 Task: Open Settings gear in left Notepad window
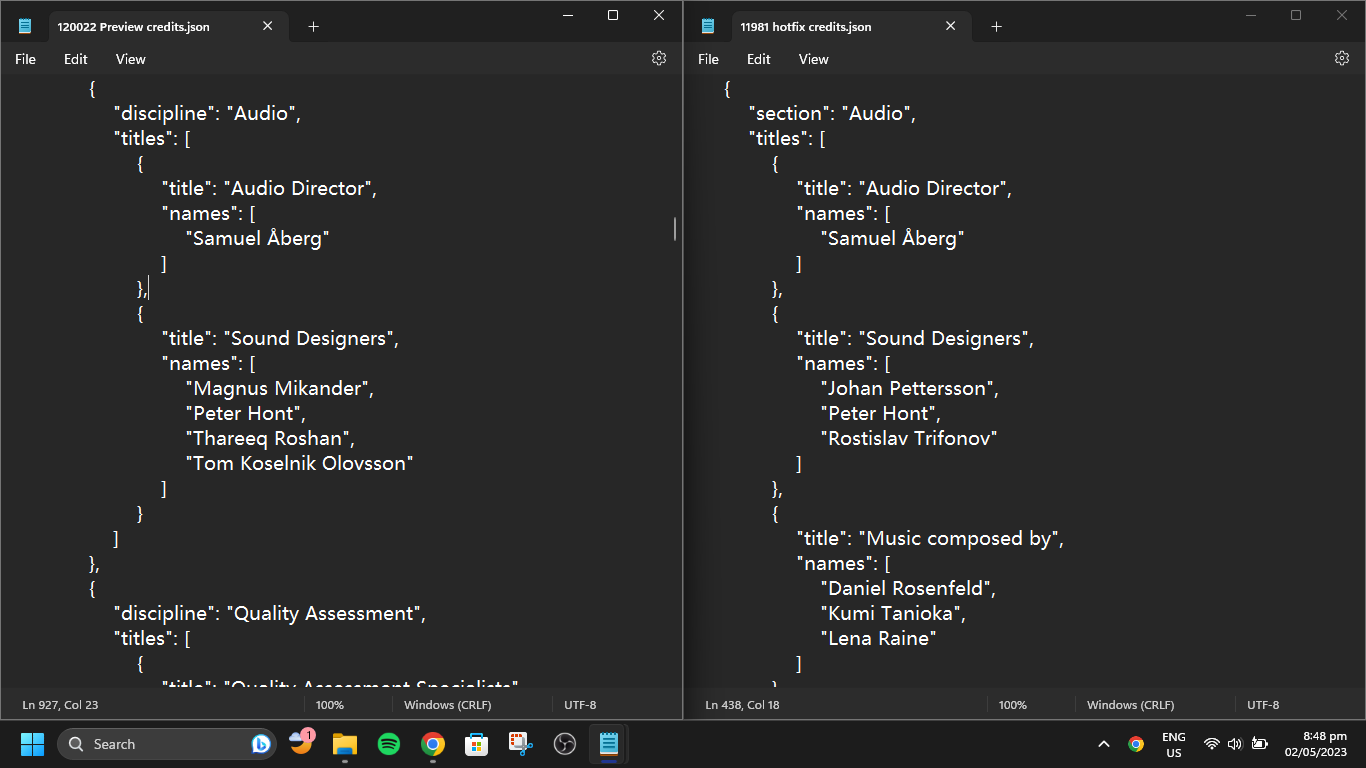[x=659, y=59]
